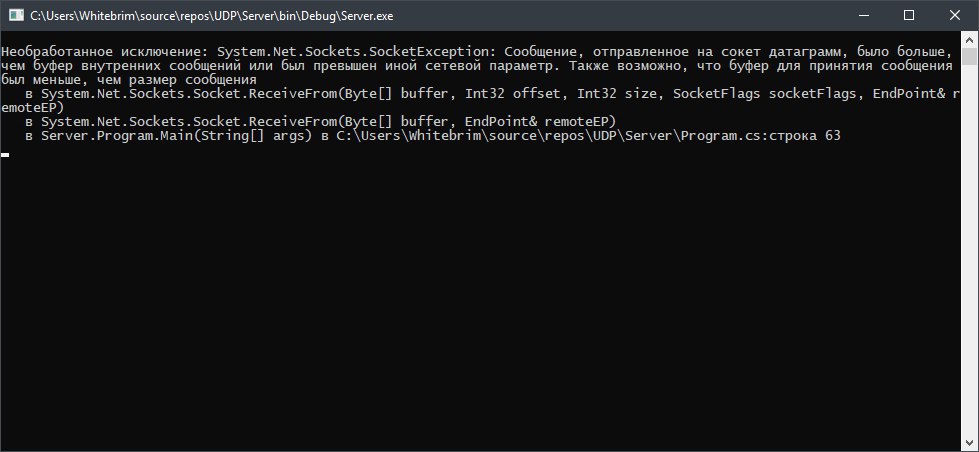This screenshot has height=452, width=979.
Task: Click the 'Необработанное исключение' text
Action: (x=105, y=52)
